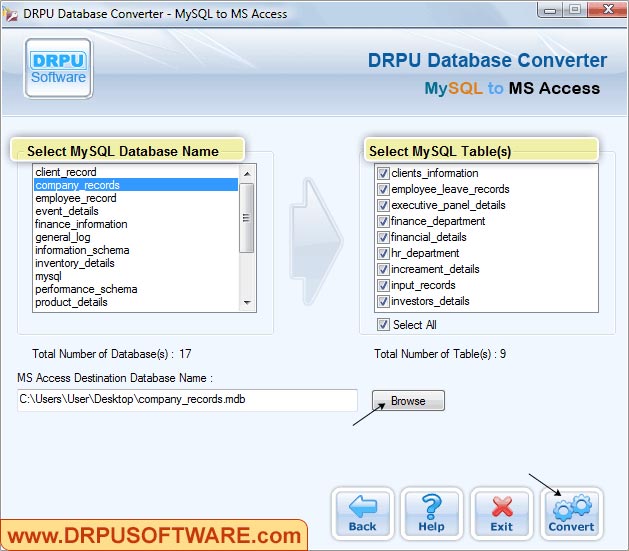Uncheck the employee_leave_records table
This screenshot has width=629, height=551.
point(383,189)
